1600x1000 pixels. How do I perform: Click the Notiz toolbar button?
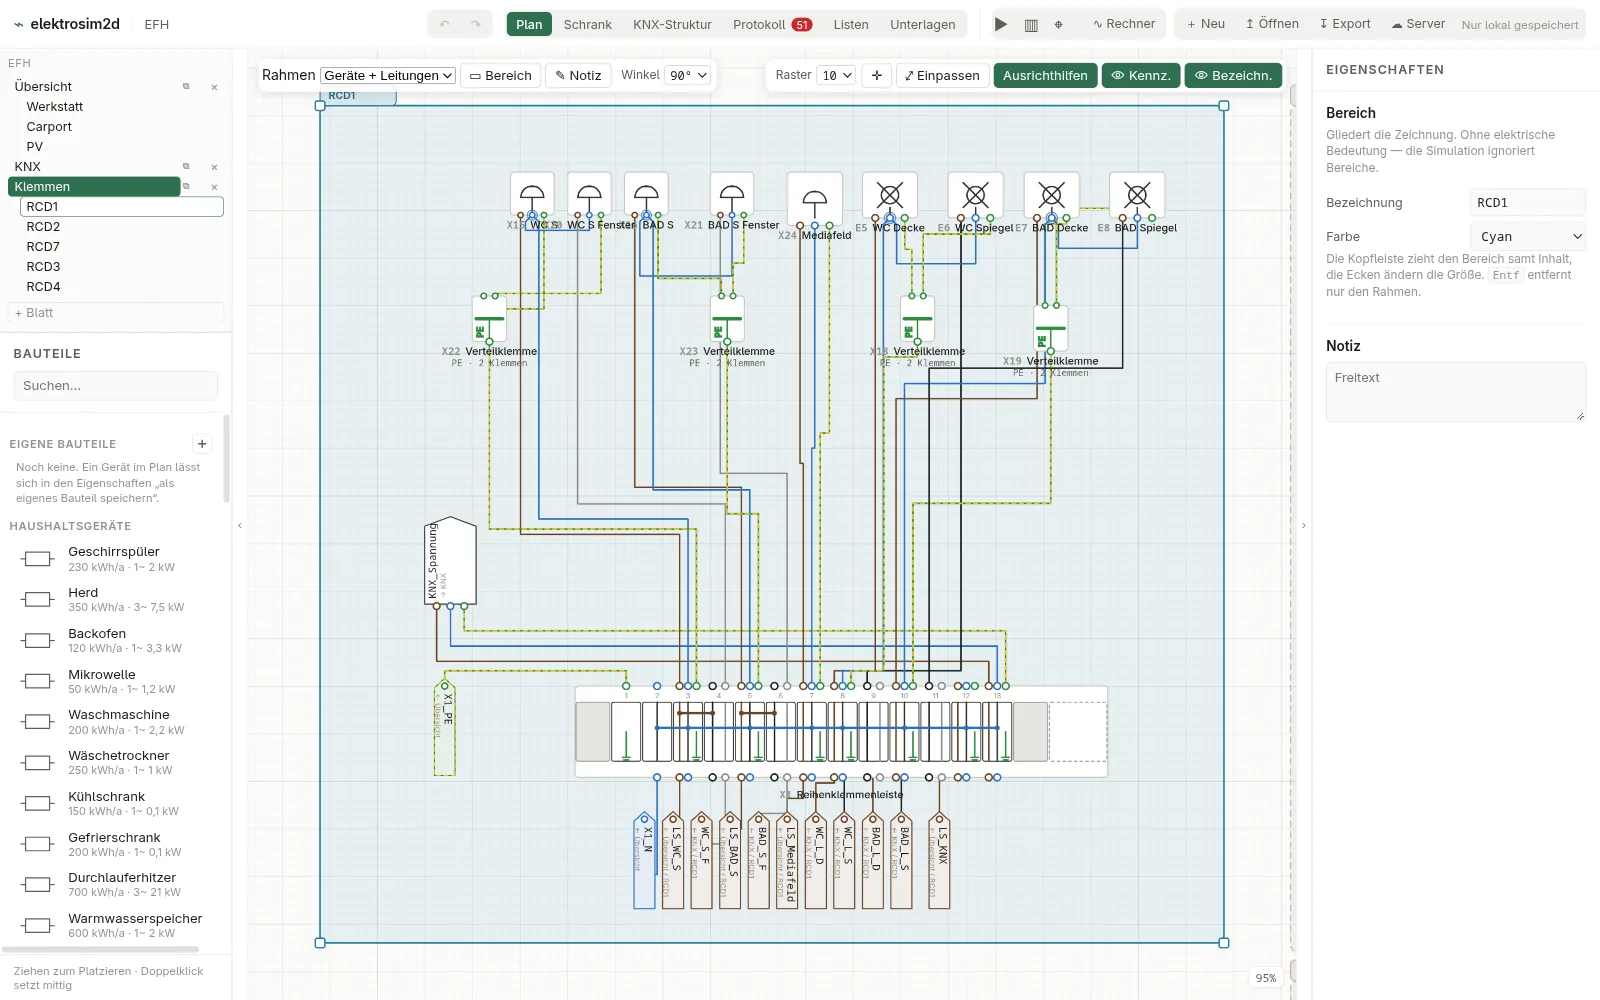click(x=578, y=75)
